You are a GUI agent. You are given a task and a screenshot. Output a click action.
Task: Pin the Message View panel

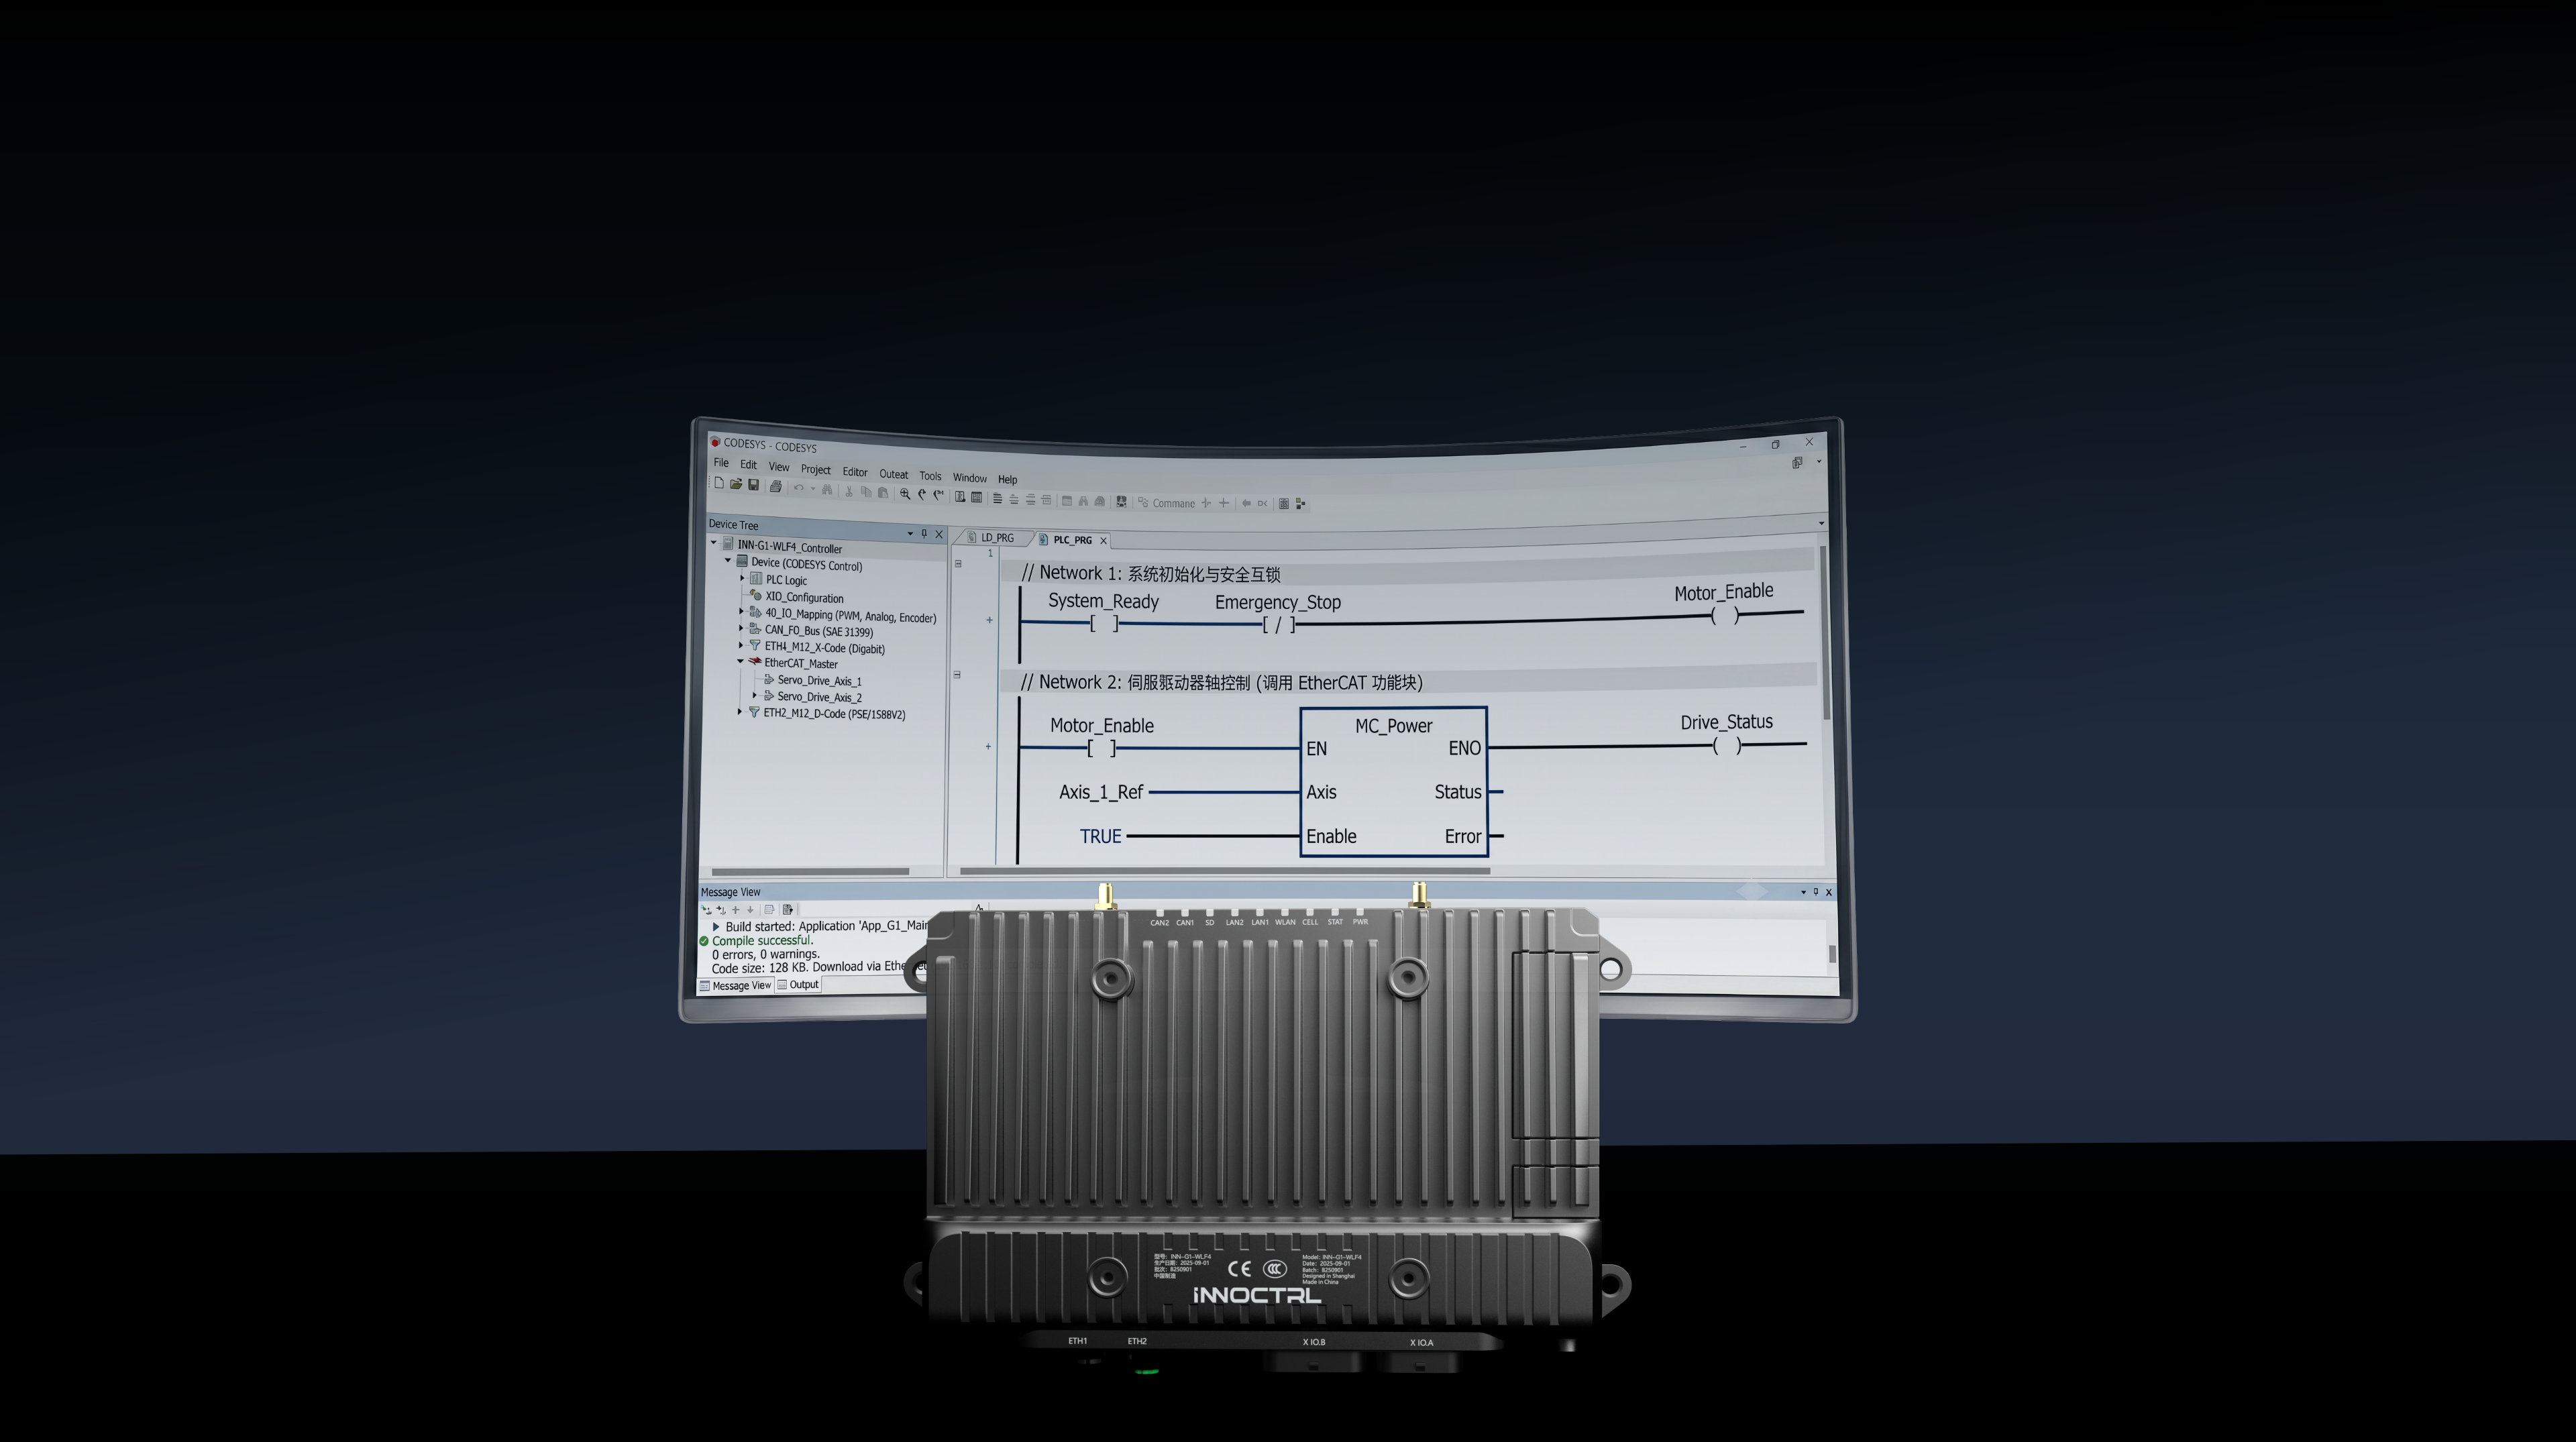(x=1816, y=892)
